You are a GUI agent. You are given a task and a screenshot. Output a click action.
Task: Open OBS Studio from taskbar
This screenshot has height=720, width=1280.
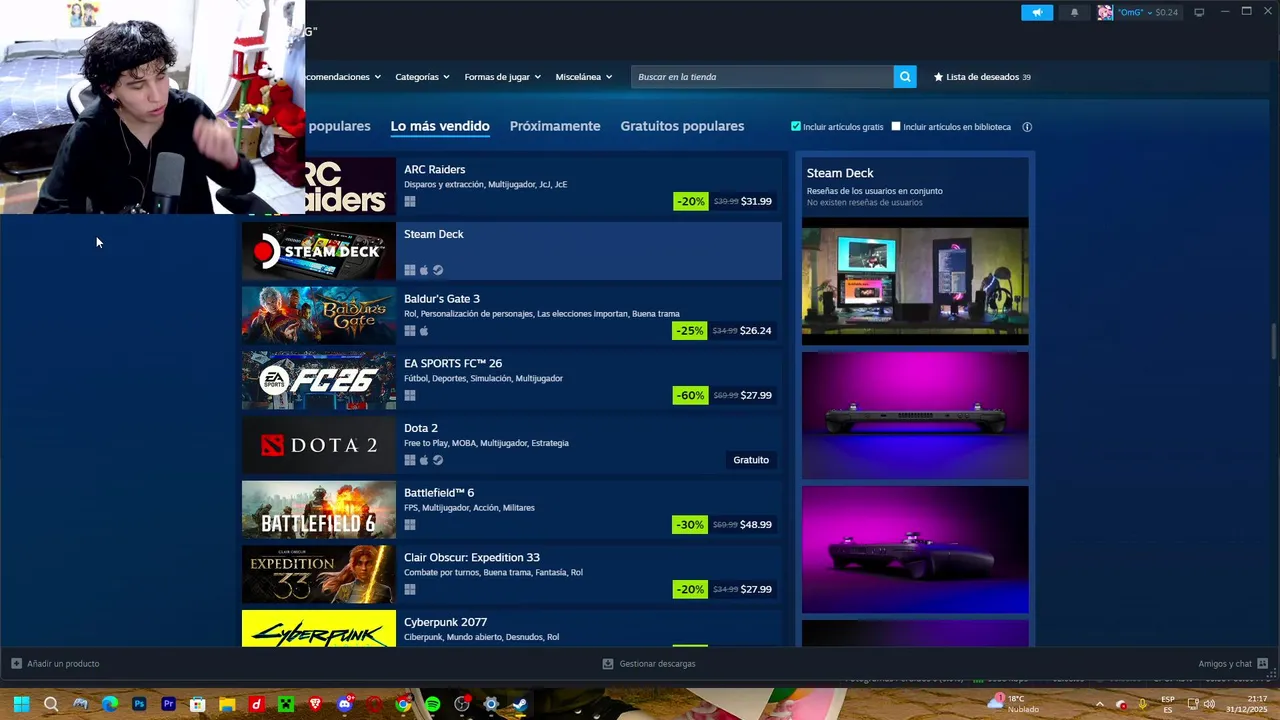pyautogui.click(x=462, y=704)
